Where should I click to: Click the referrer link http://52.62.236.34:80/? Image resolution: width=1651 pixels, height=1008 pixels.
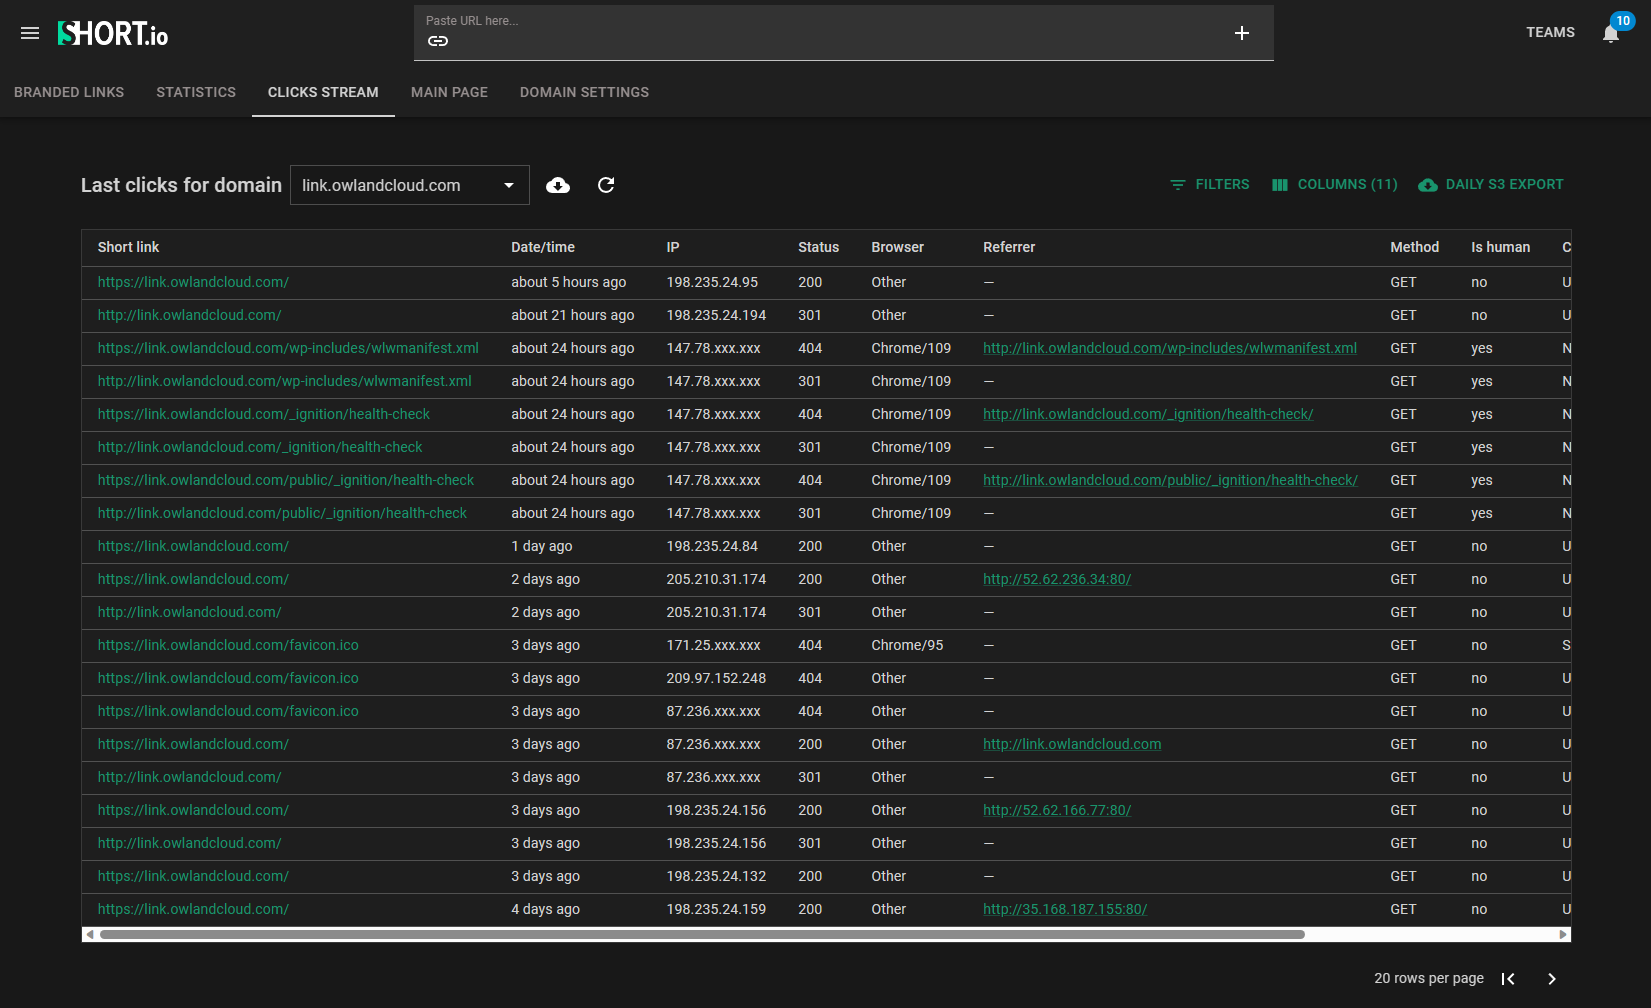[1056, 579]
